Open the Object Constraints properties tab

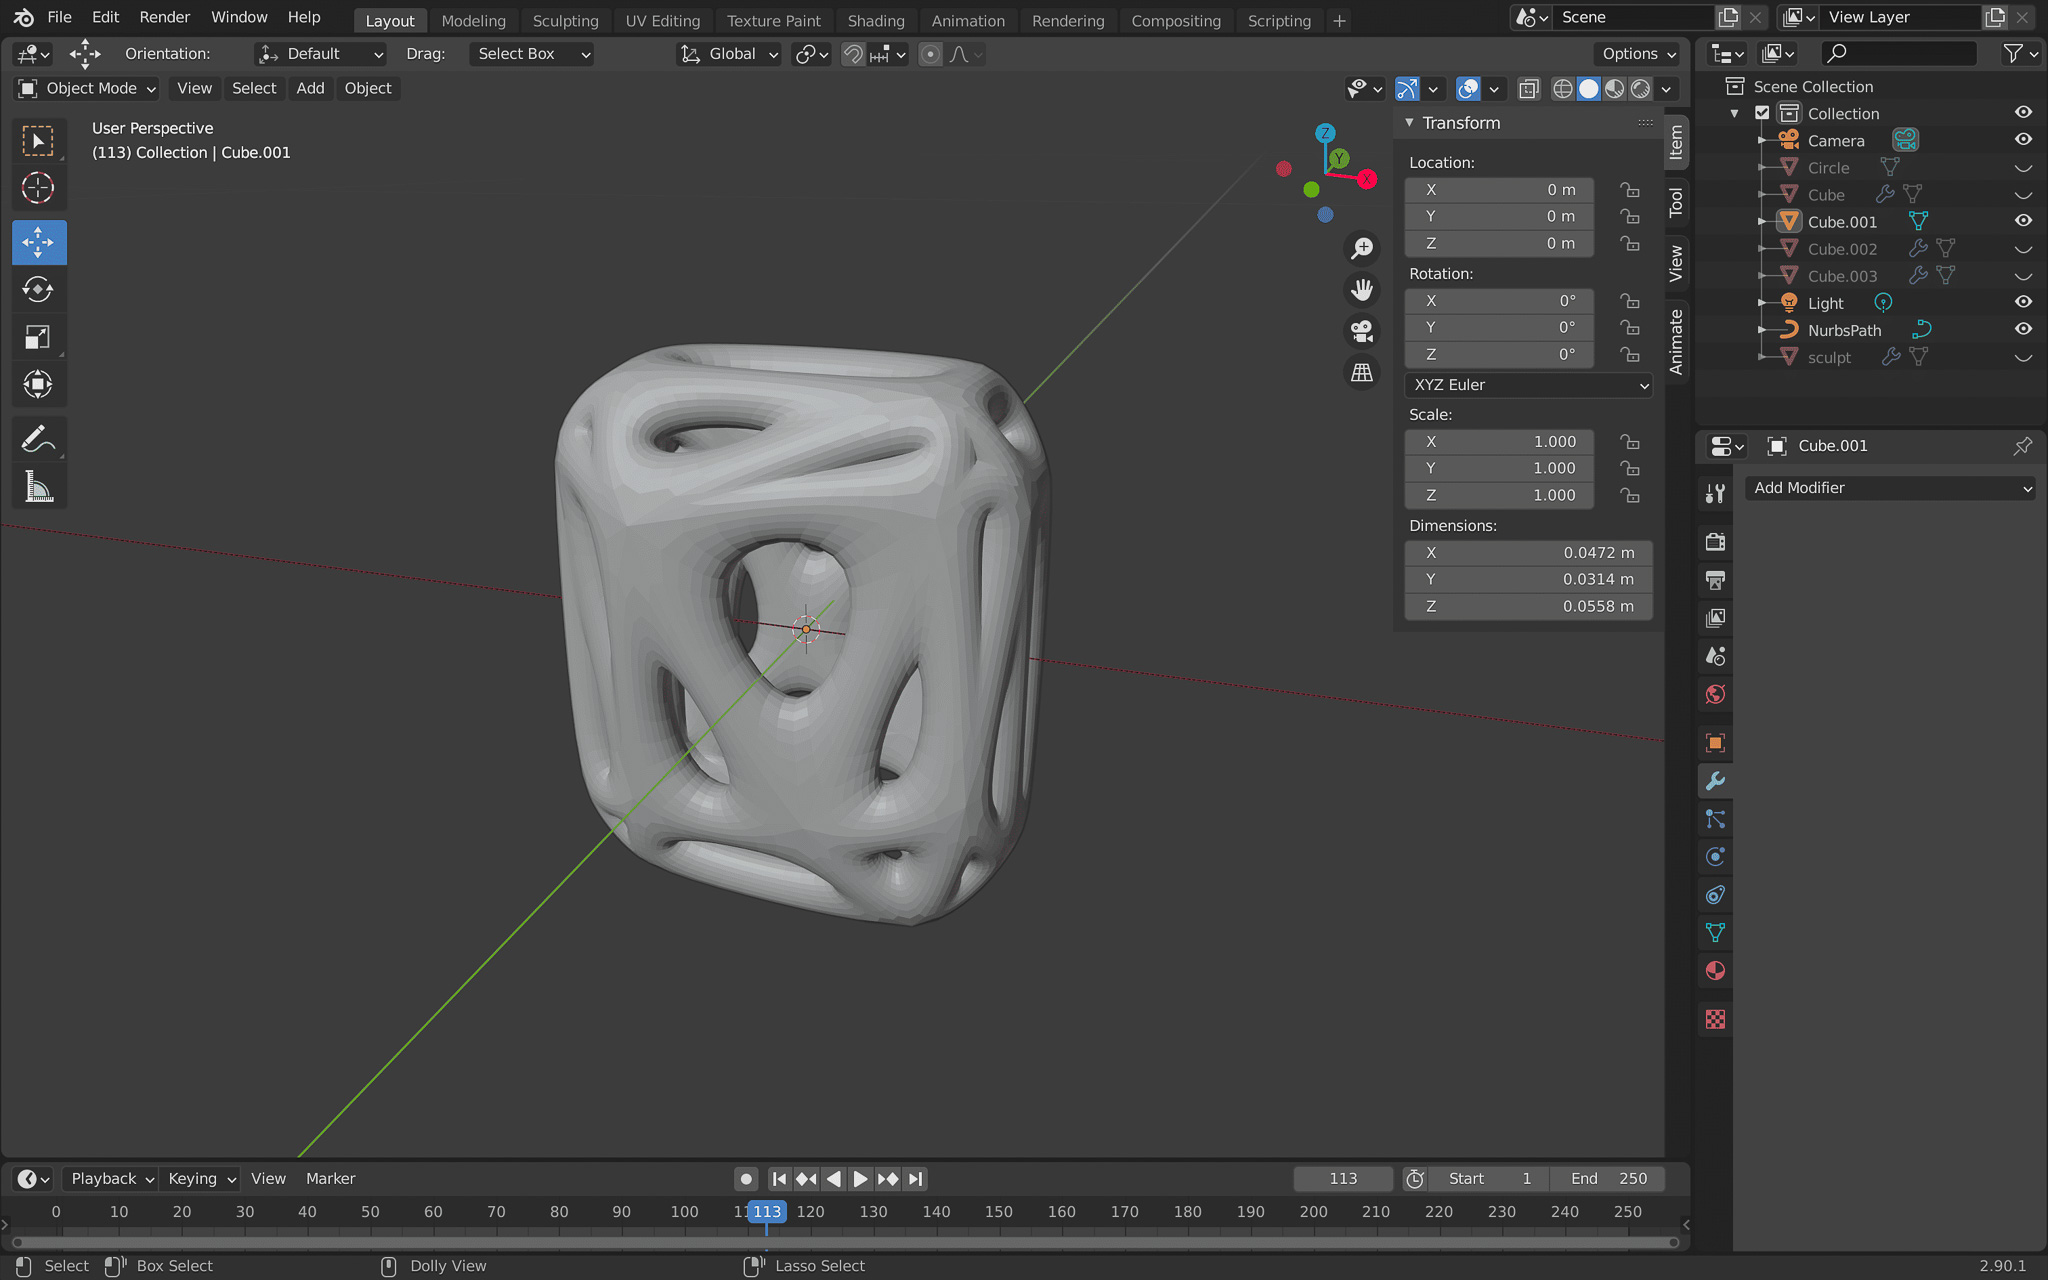(1715, 895)
